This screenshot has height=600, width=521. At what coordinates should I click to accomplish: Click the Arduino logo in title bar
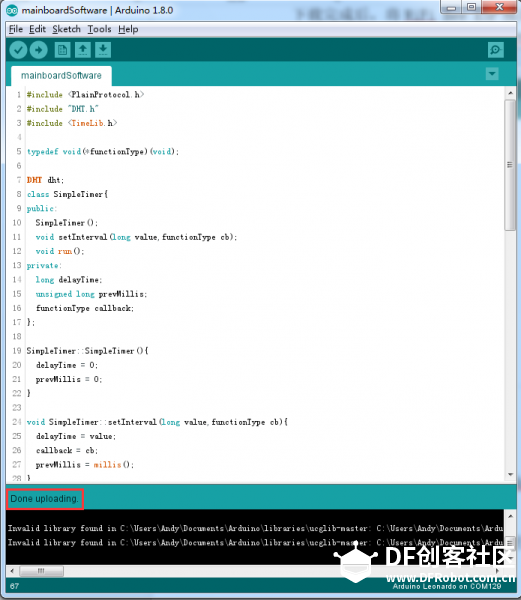point(12,10)
